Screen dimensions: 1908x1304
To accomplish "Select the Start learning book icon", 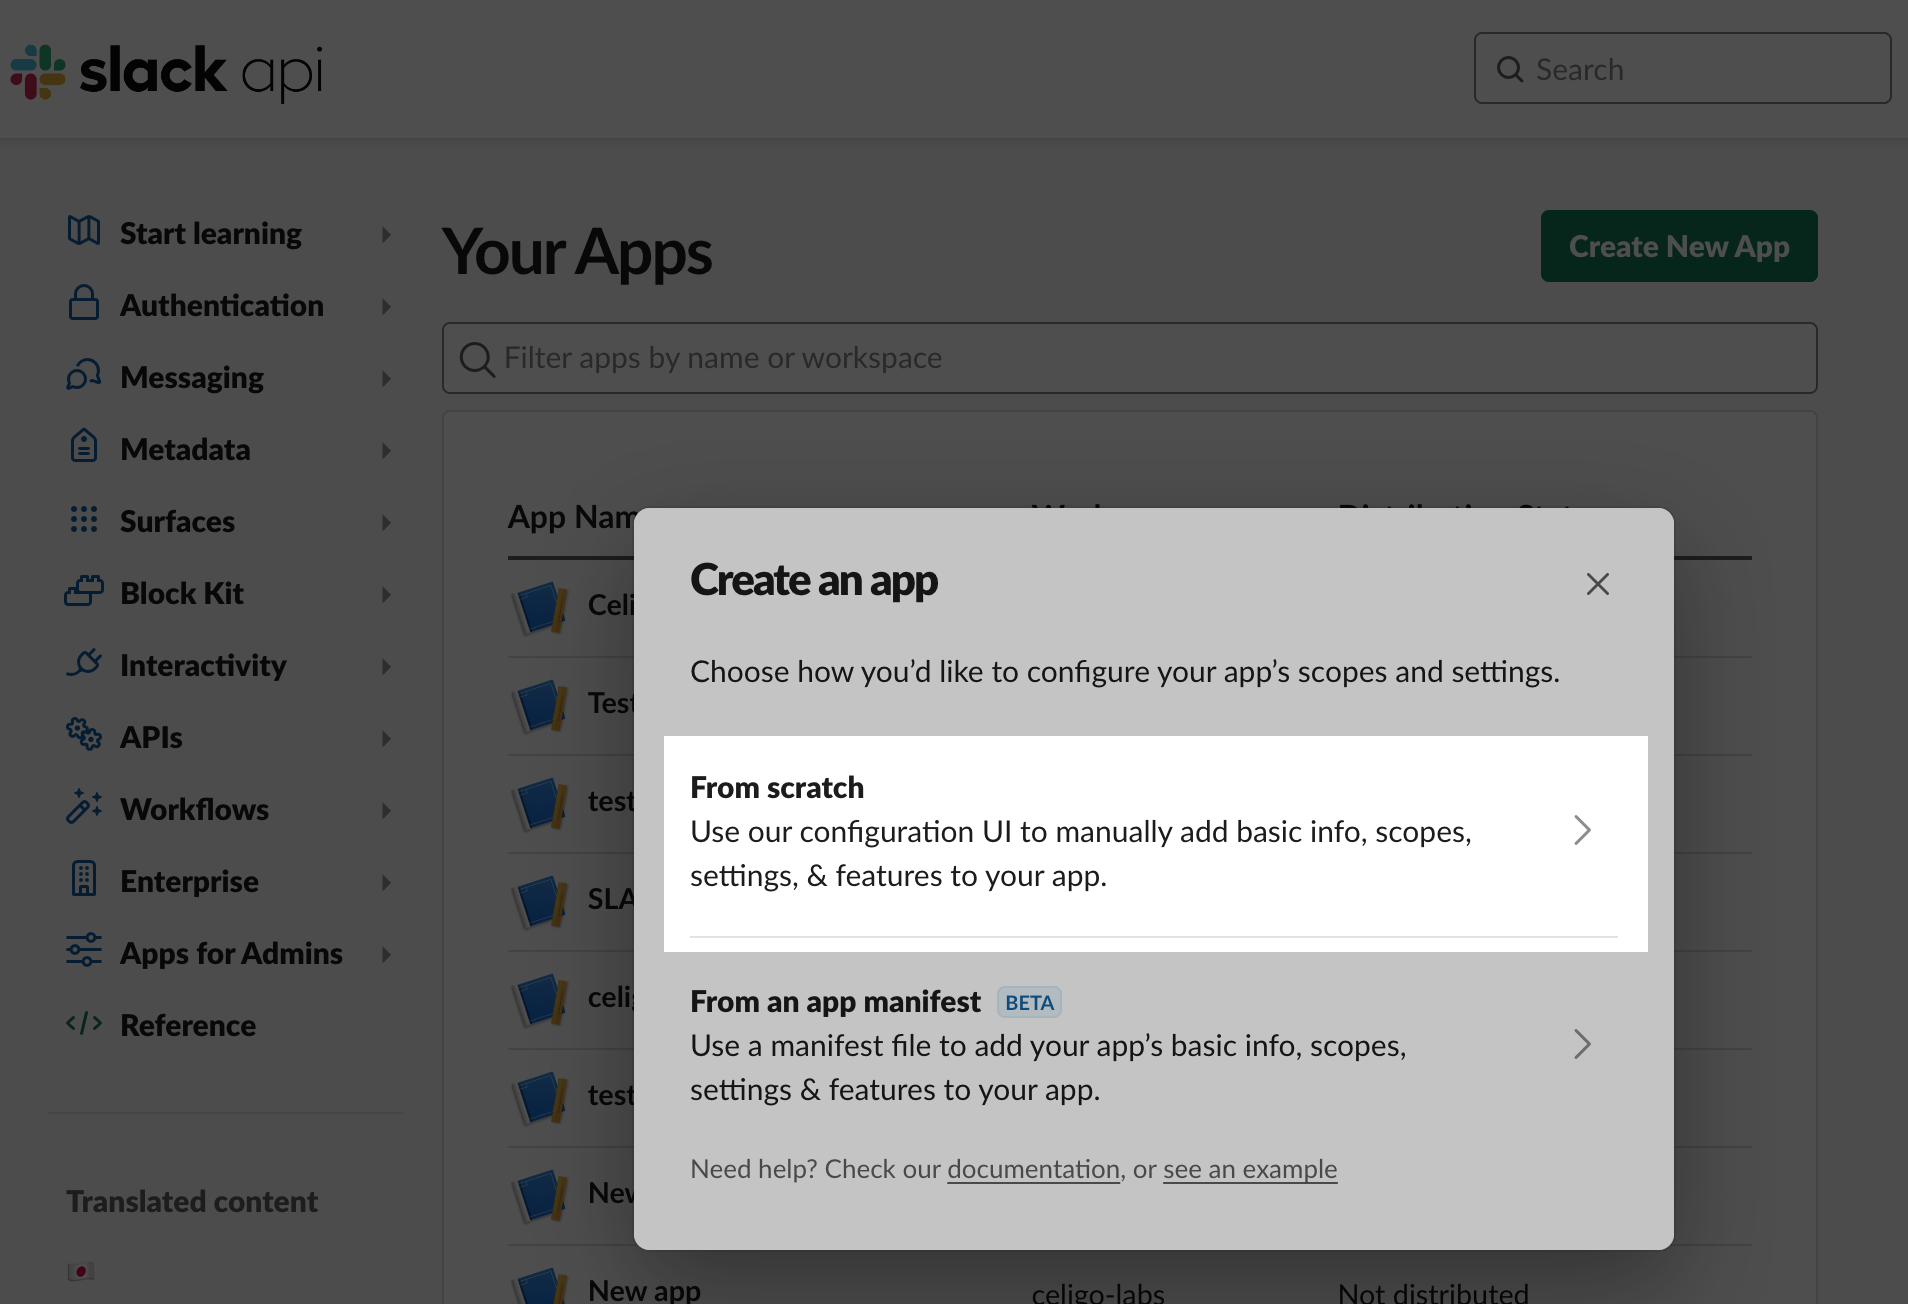I will [x=84, y=231].
